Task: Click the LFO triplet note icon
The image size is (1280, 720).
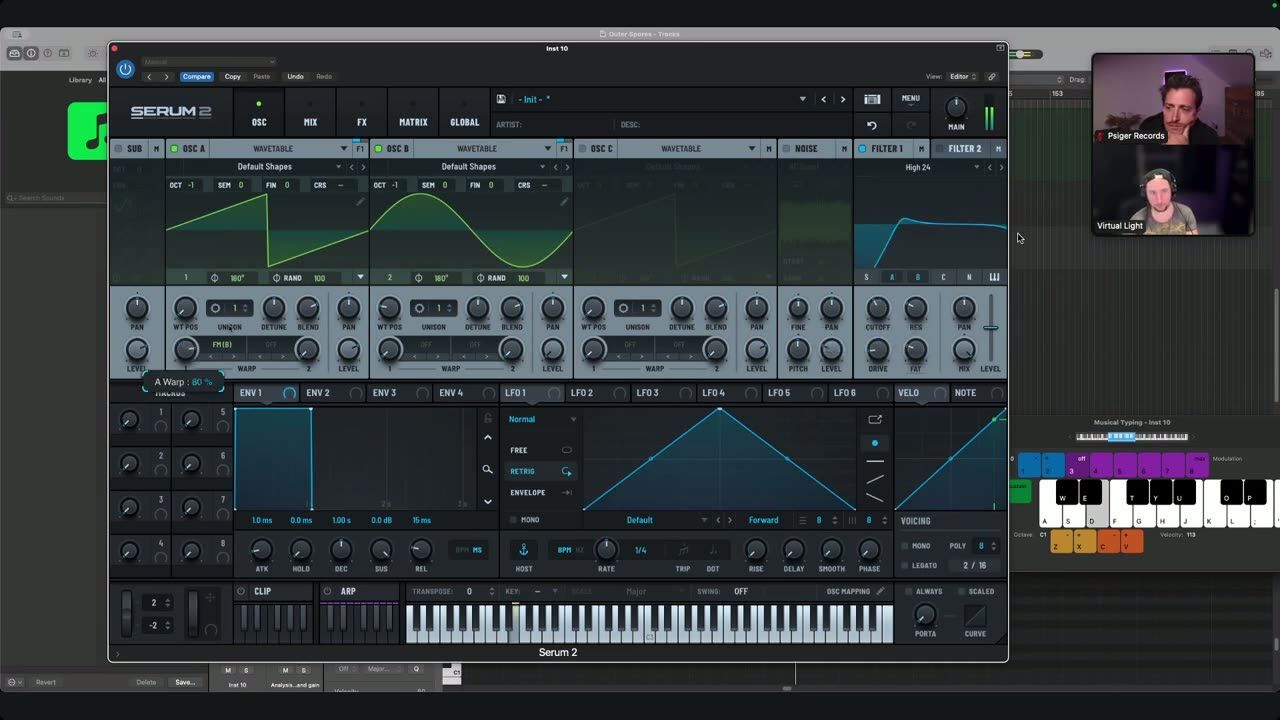Action: pos(683,550)
